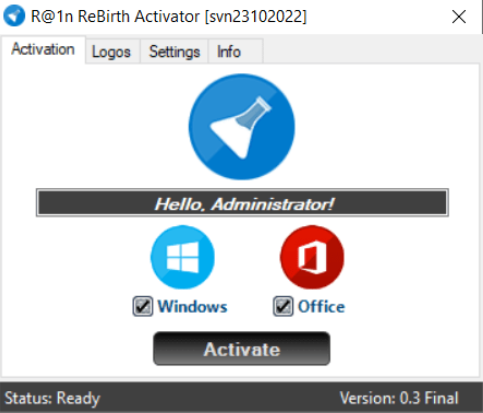Click the Windows checkbox label text
The height and width of the screenshot is (413, 483).
pyautogui.click(x=192, y=306)
